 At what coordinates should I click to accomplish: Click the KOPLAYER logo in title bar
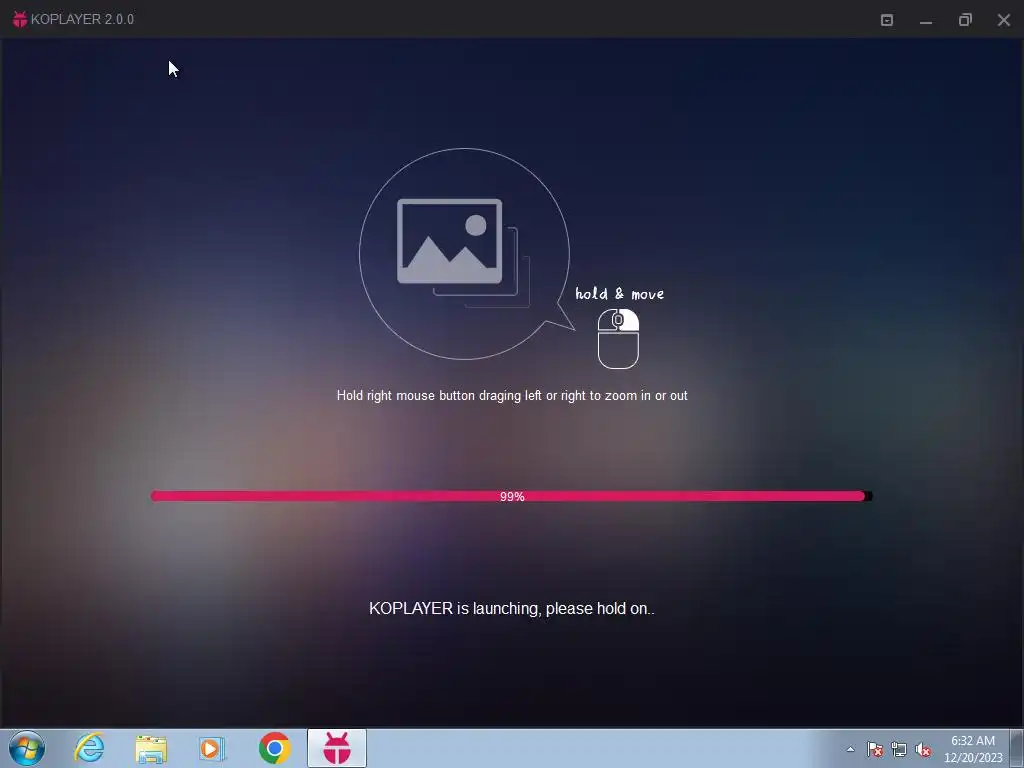click(20, 20)
